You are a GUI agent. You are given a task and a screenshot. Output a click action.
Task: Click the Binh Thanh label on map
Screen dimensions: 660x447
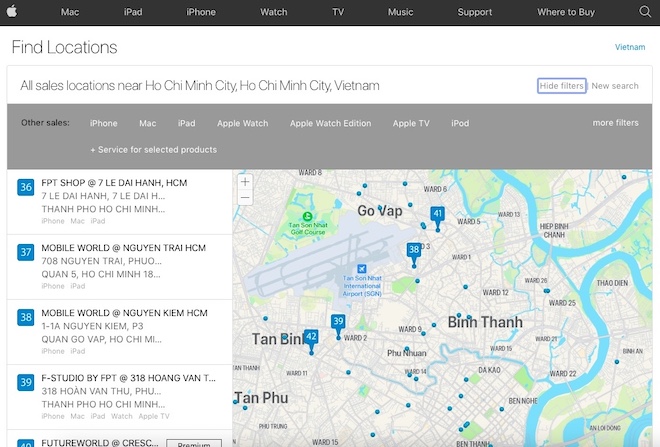pyautogui.click(x=485, y=322)
